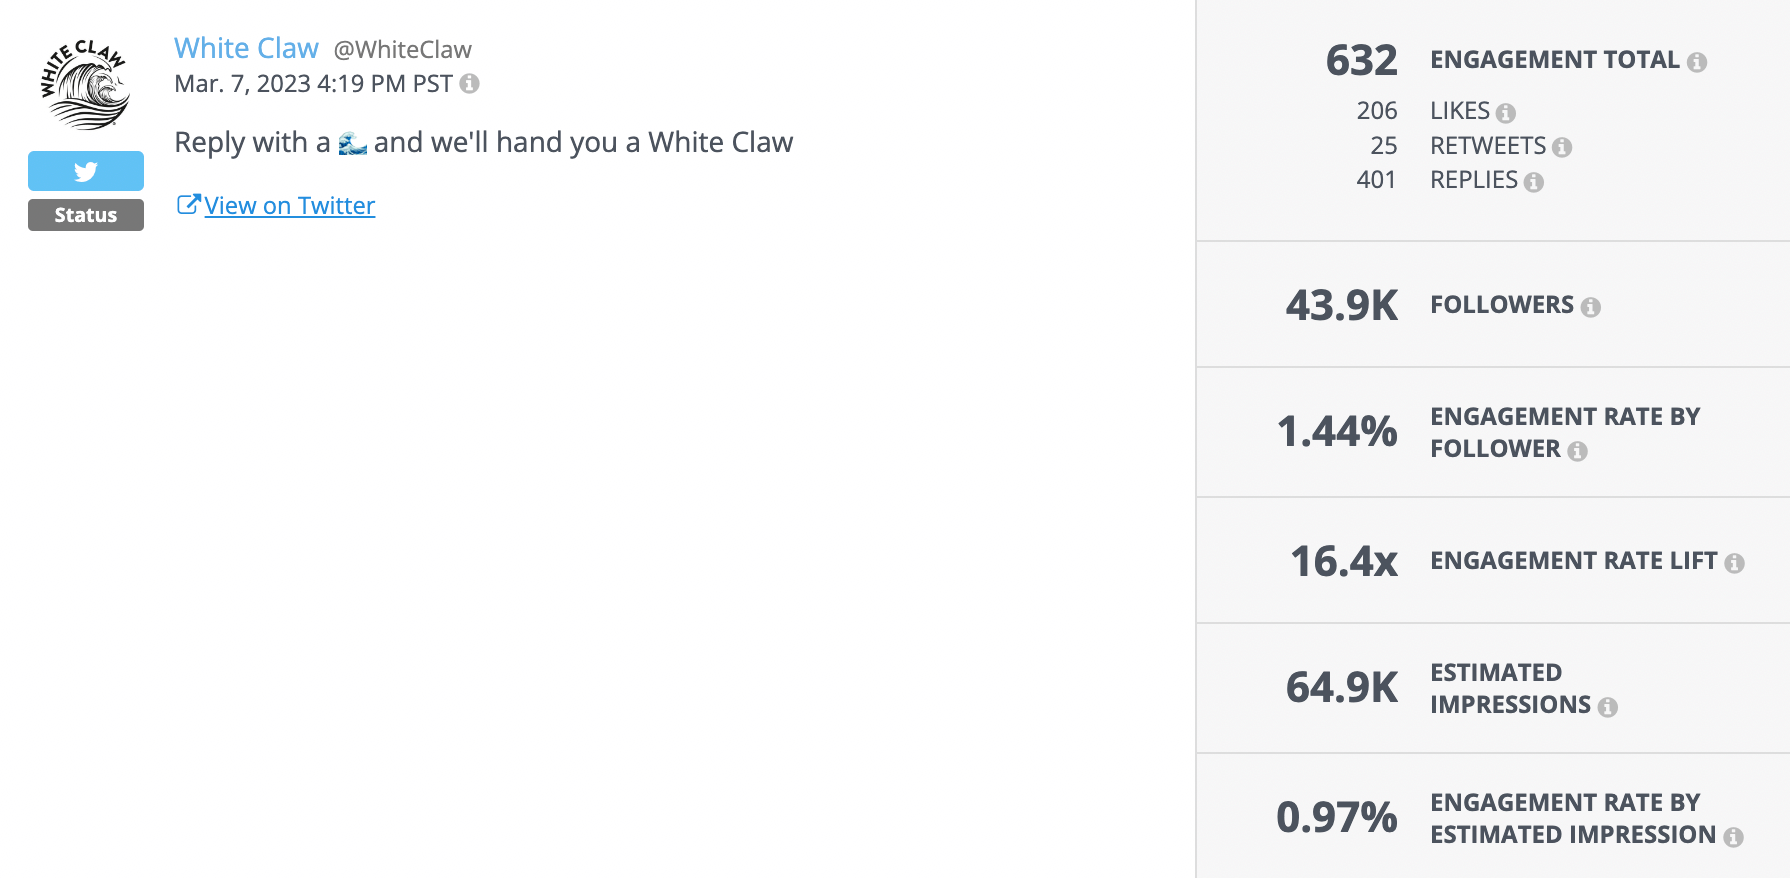This screenshot has height=878, width=1790.
Task: Click the Twitter bird icon
Action: (85, 170)
